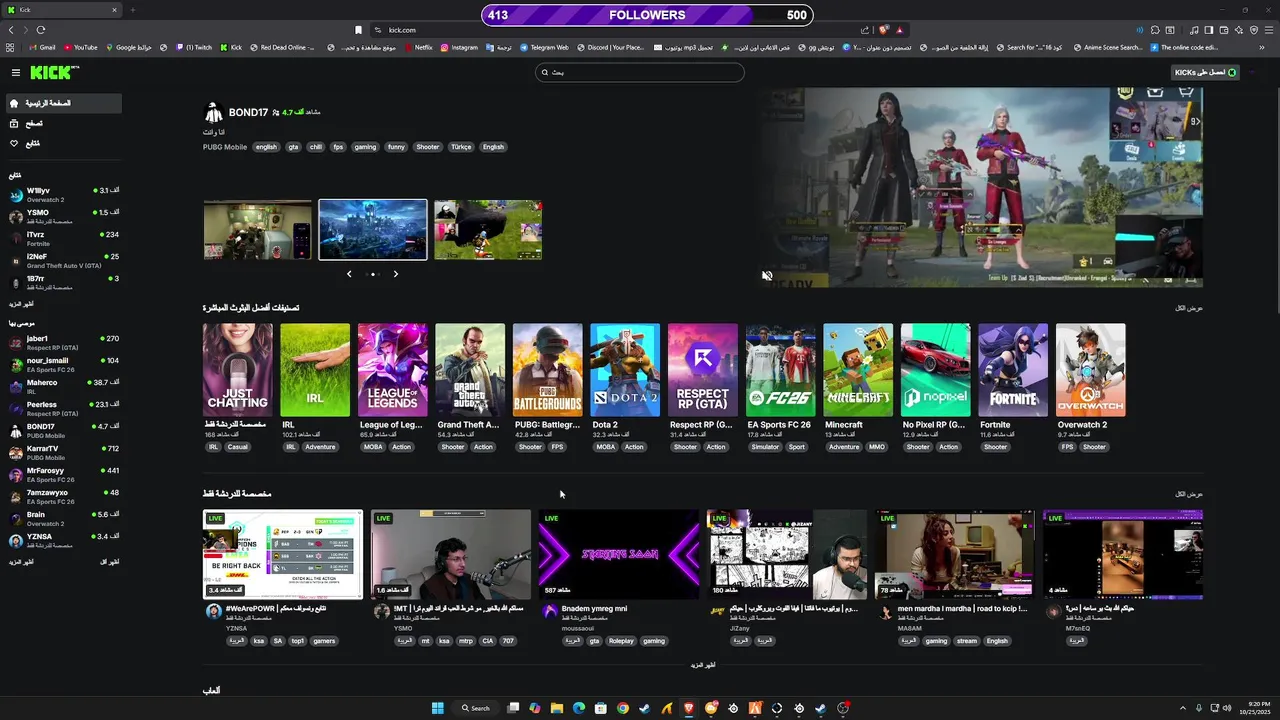1280x720 pixels.
Task: Collapse recommended list with show less
Action: point(110,562)
